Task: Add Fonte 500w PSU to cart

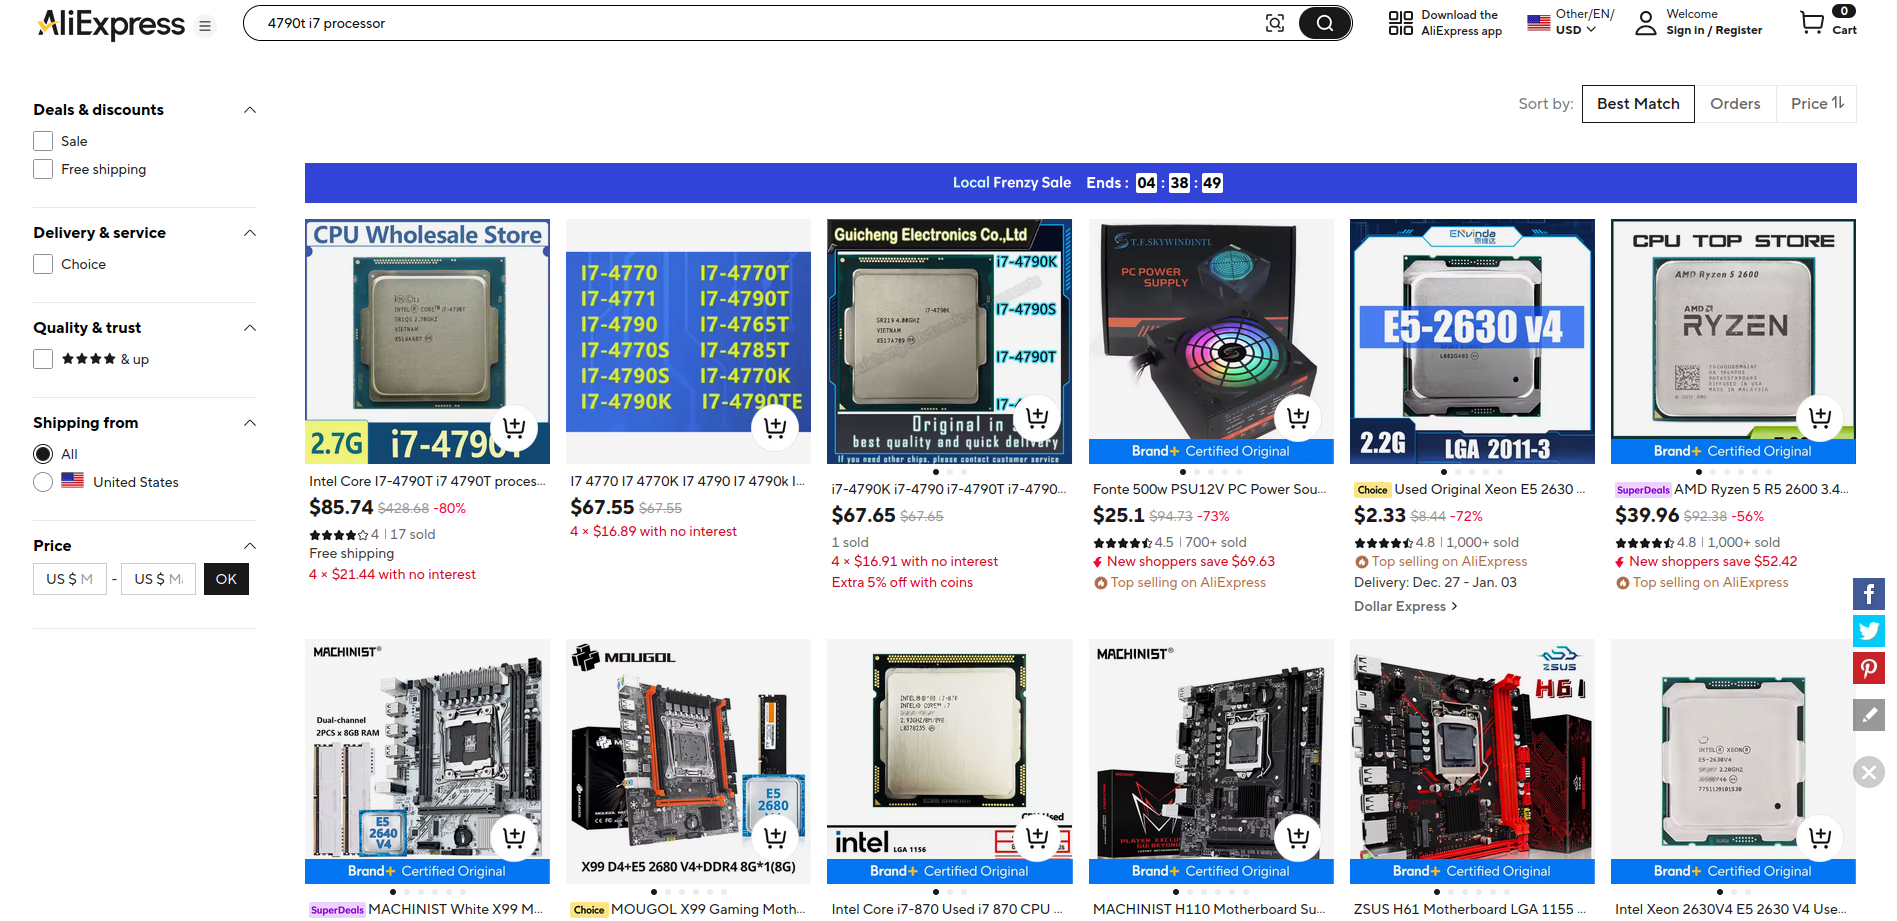Action: pyautogui.click(x=1298, y=416)
